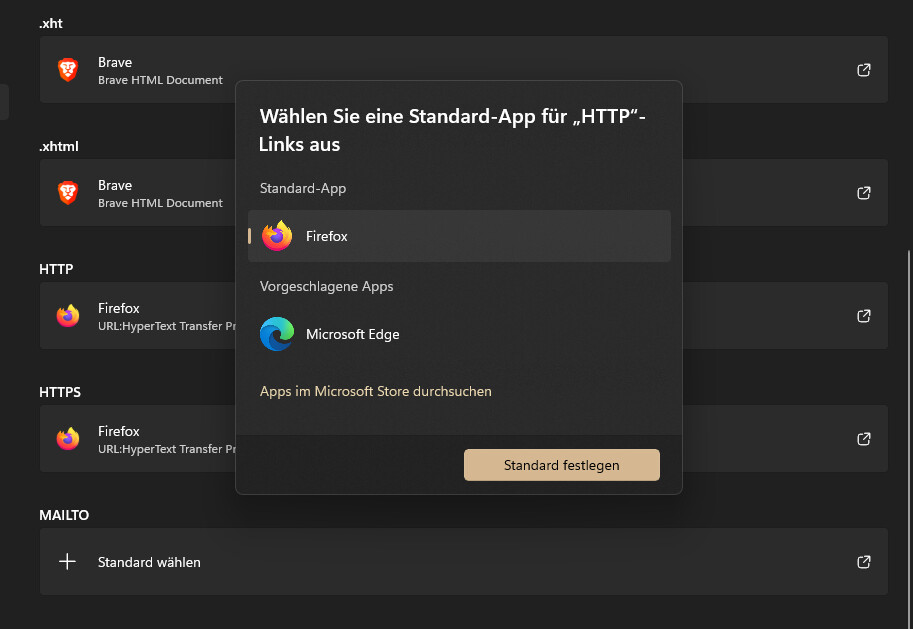Open external link icon for .xhtml row
This screenshot has height=629, width=913.
click(864, 193)
